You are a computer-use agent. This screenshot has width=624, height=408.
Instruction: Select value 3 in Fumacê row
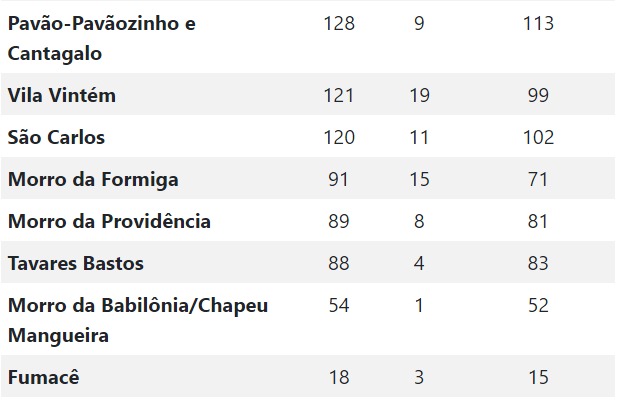(419, 377)
